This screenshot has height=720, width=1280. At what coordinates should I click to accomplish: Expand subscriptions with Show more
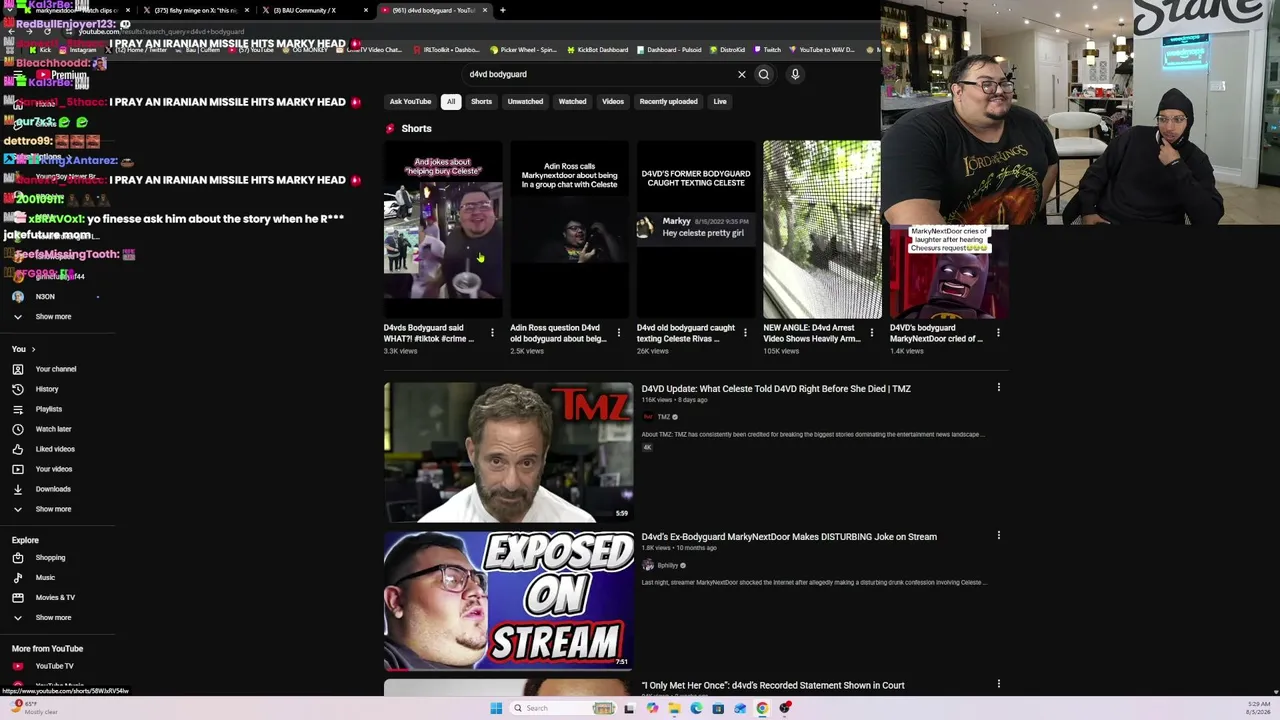click(53, 317)
